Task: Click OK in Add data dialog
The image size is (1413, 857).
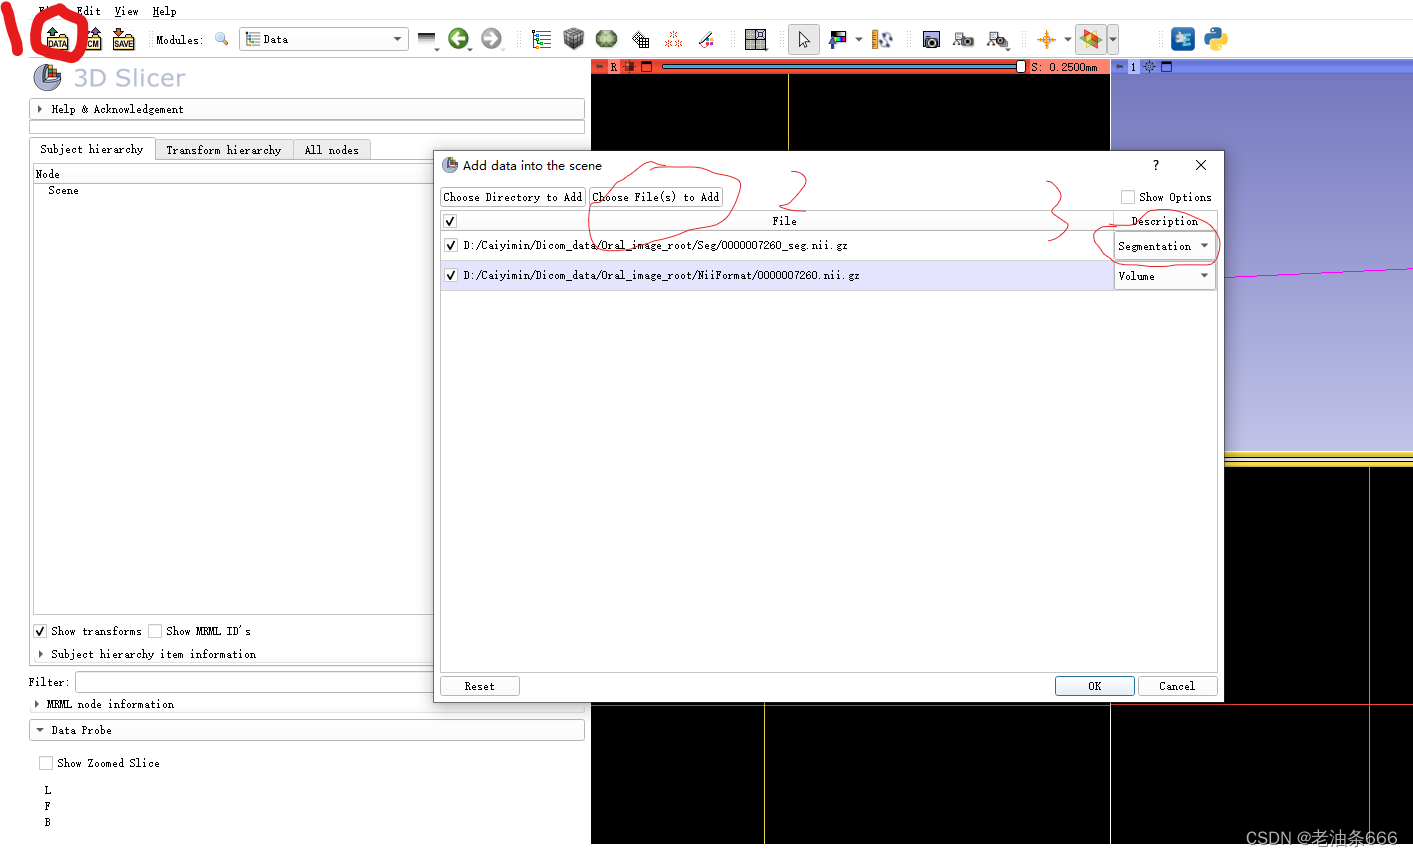Action: (1094, 686)
